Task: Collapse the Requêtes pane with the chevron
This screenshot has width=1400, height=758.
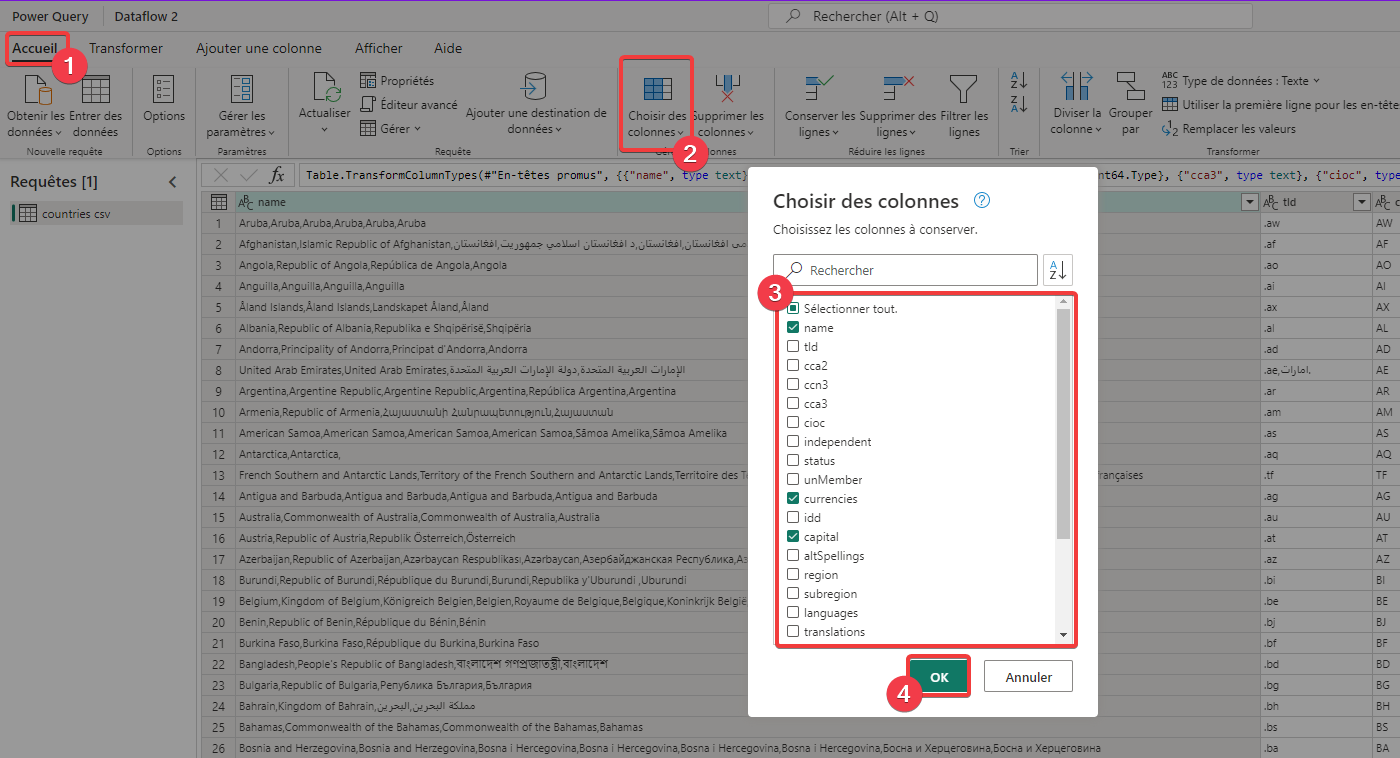Action: tap(172, 182)
